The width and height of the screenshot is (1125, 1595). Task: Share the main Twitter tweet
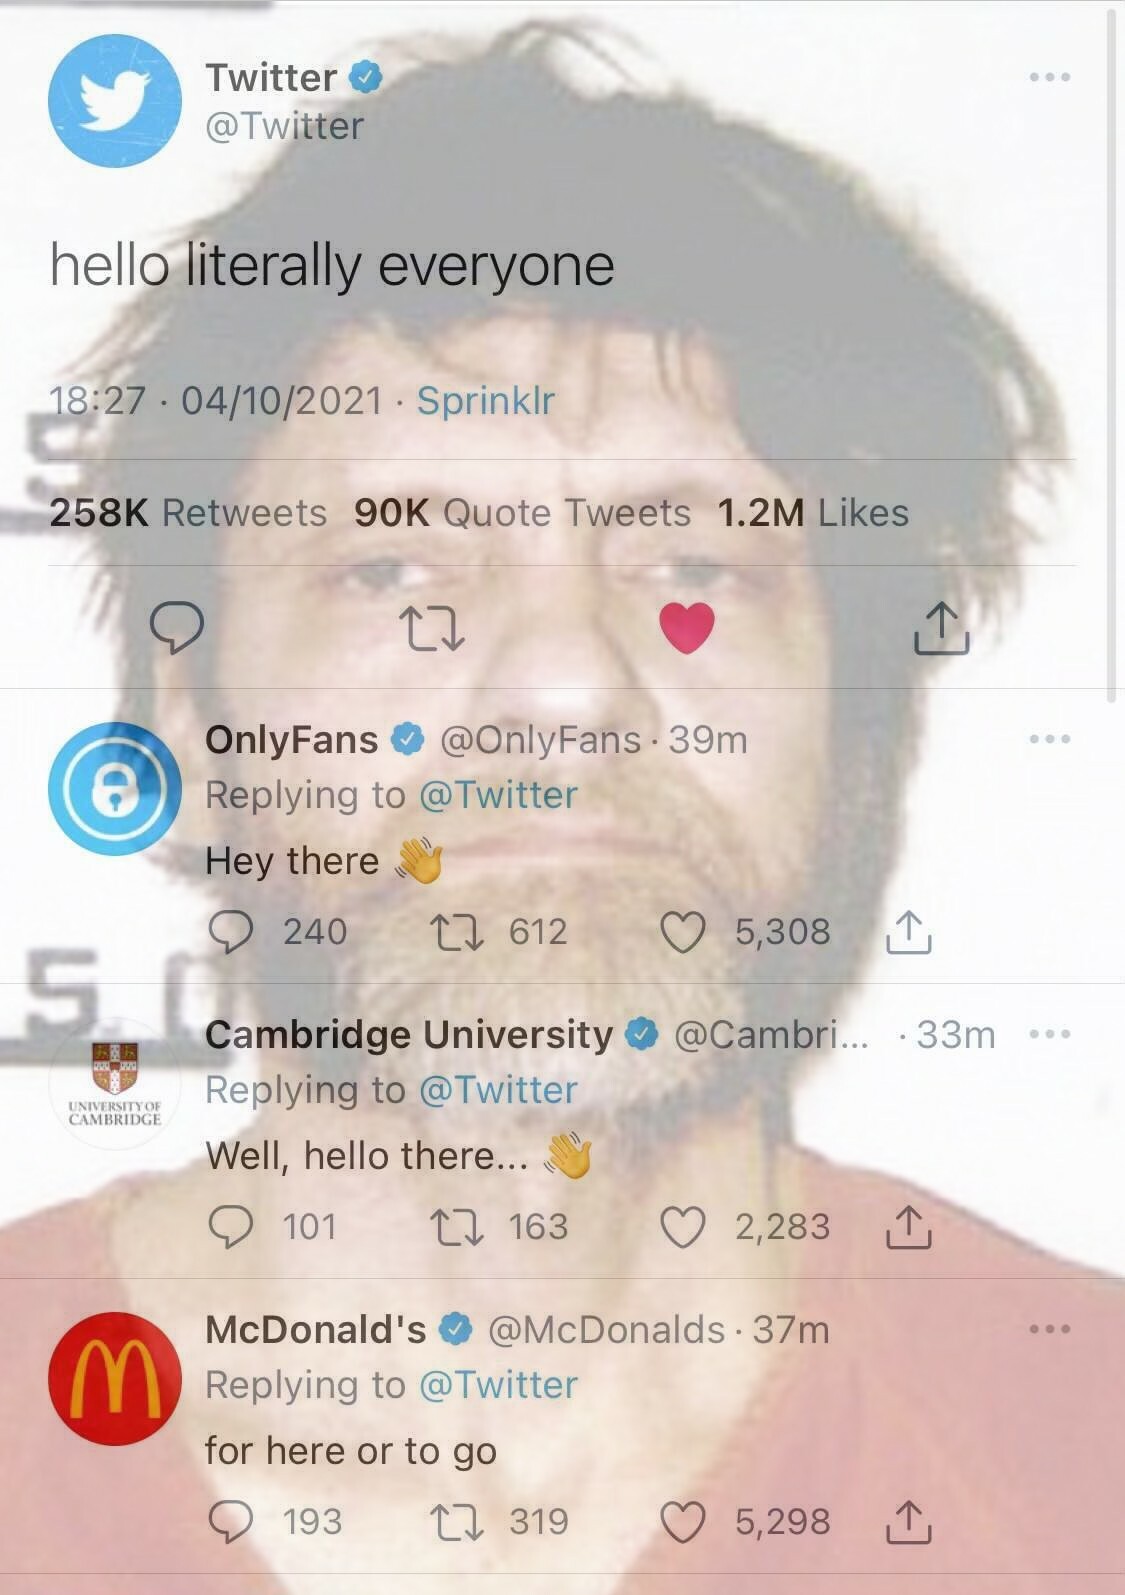point(942,628)
